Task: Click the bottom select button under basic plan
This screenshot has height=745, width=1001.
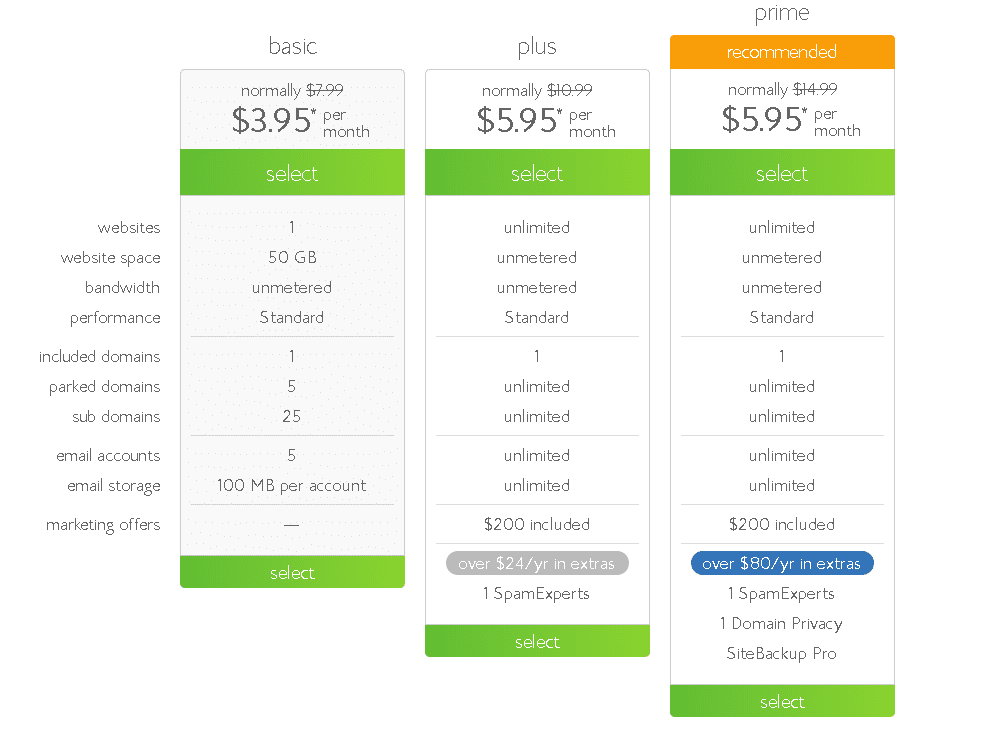Action: click(292, 572)
